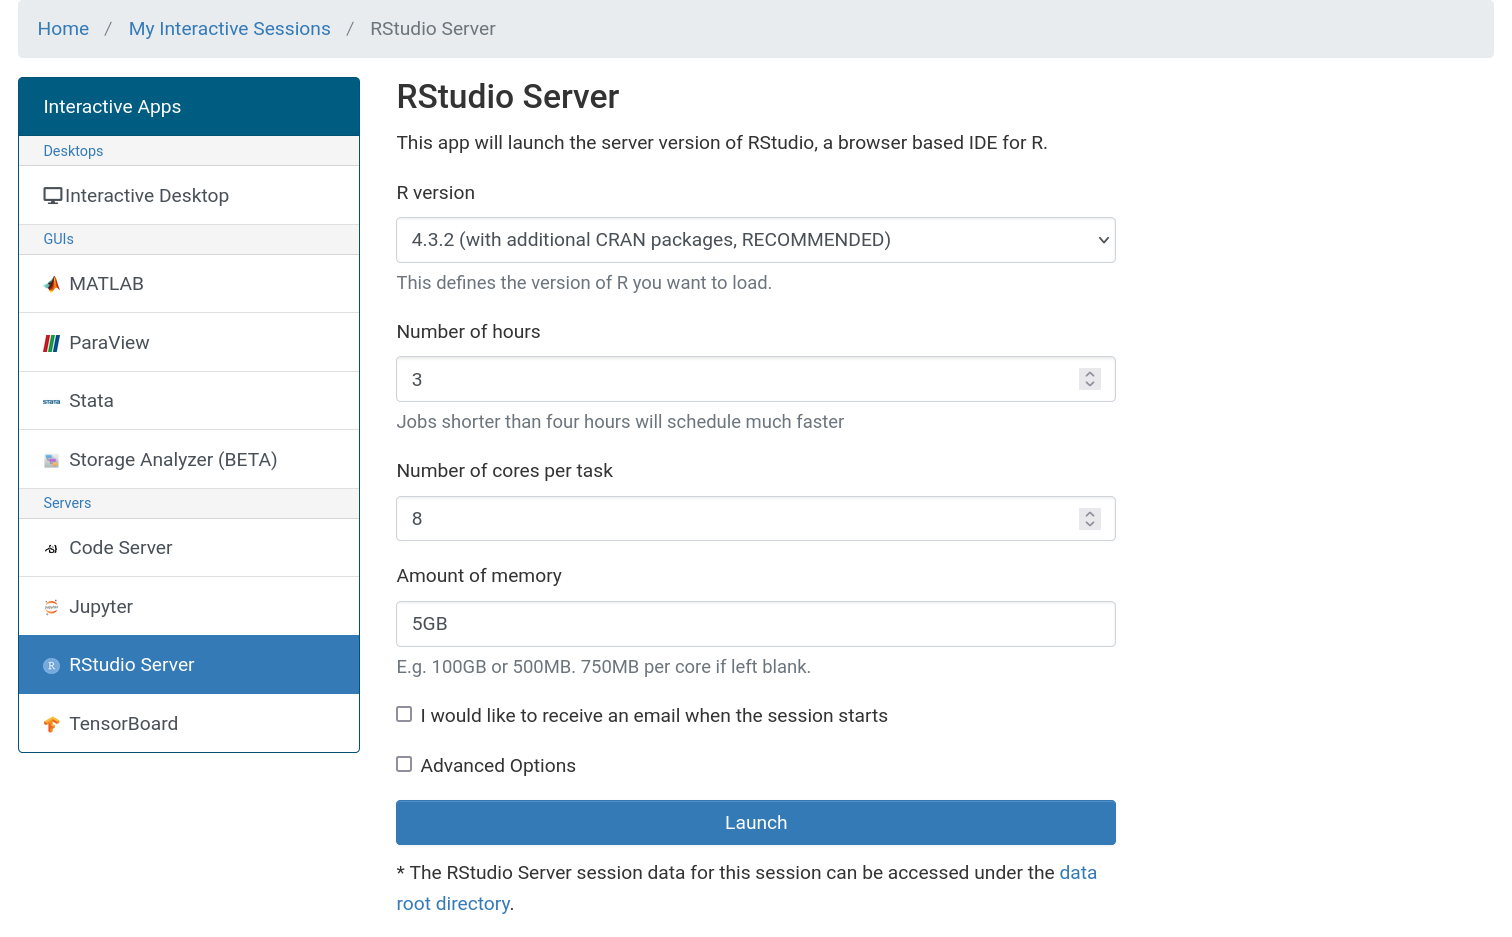The width and height of the screenshot is (1512, 937).
Task: Open Interactive Desktop in the sidebar
Action: [x=189, y=195]
